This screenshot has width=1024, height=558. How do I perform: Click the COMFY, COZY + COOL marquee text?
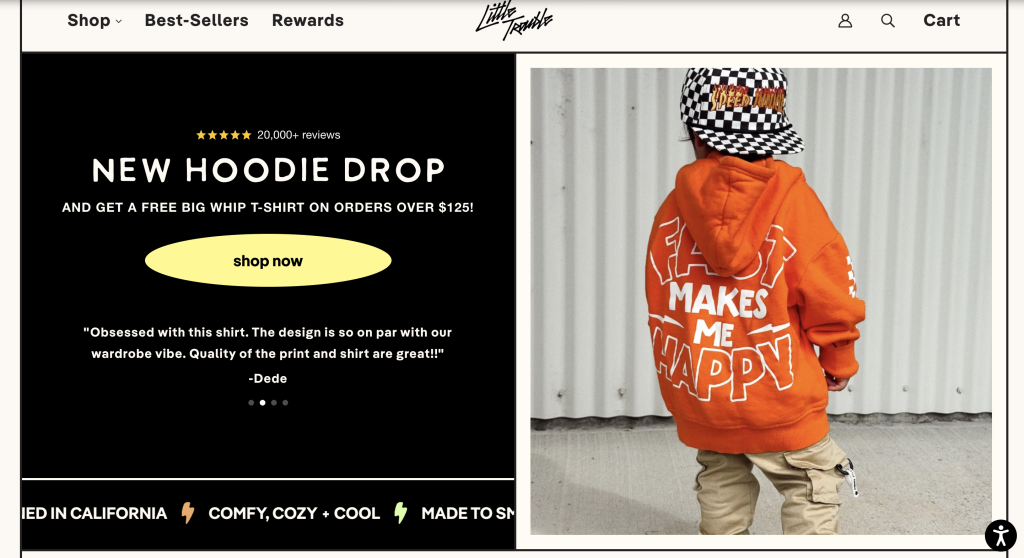tap(294, 514)
